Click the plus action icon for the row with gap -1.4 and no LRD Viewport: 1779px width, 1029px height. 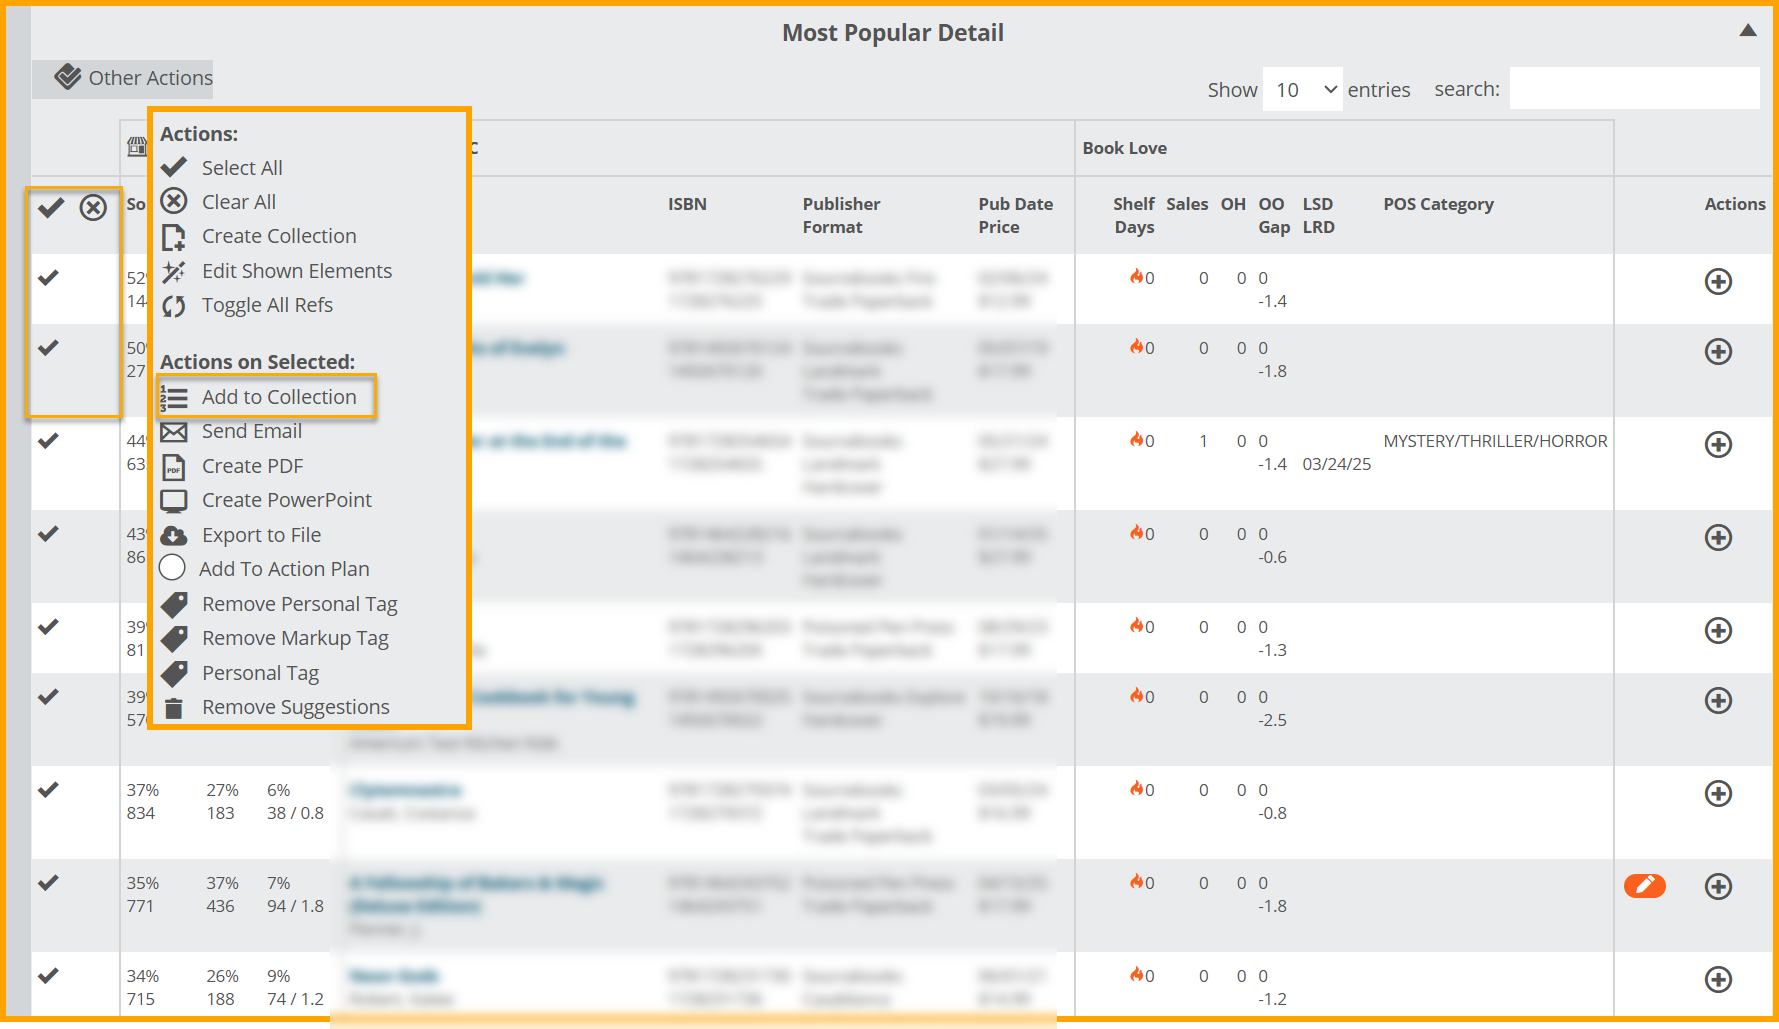click(1718, 282)
